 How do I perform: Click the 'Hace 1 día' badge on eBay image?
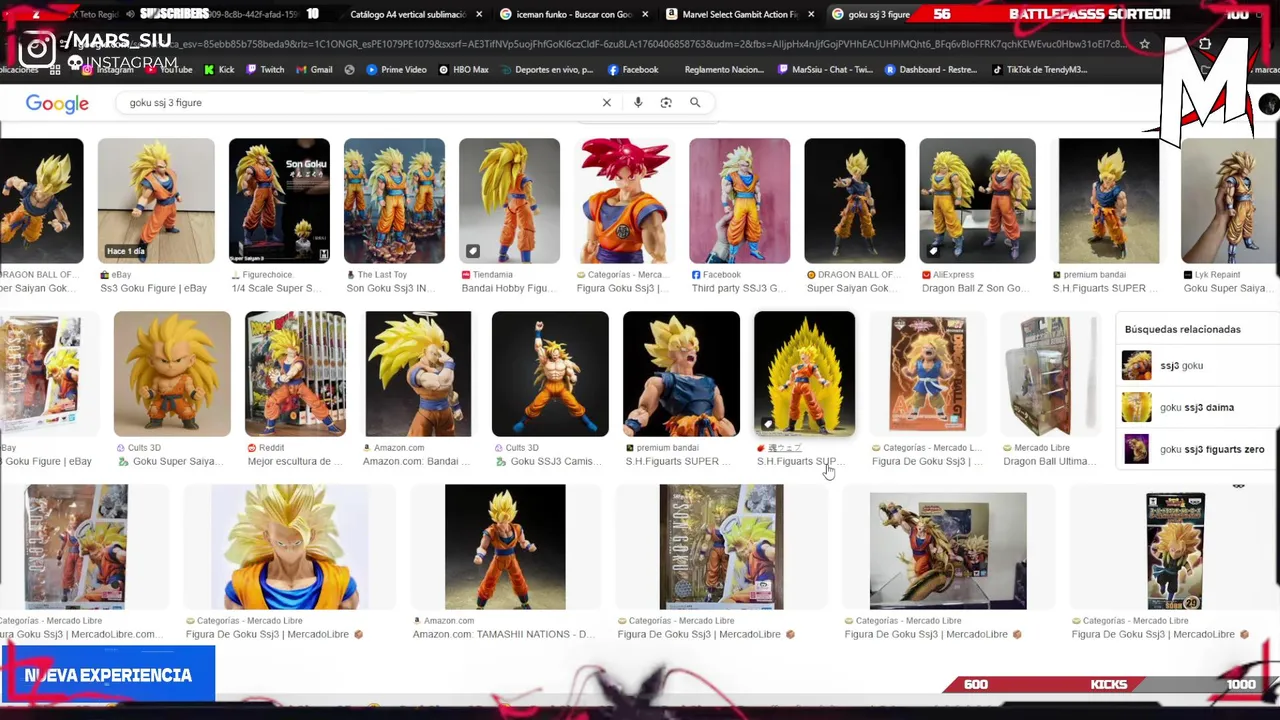coord(126,251)
